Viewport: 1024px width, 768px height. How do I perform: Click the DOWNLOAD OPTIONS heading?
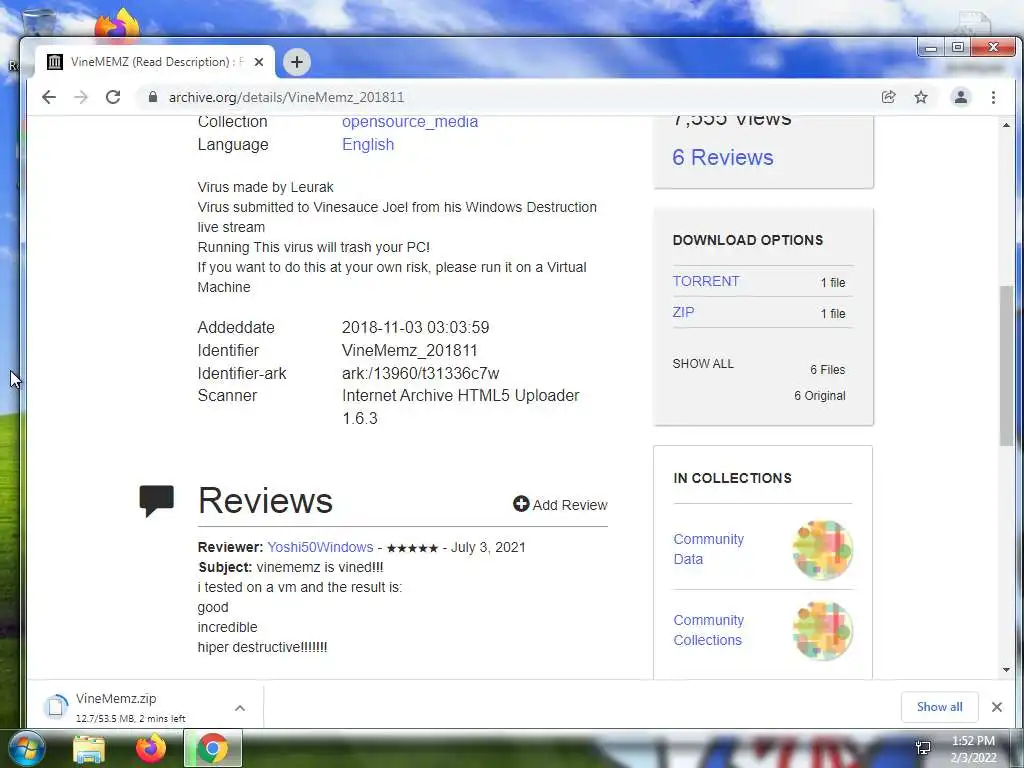click(748, 240)
